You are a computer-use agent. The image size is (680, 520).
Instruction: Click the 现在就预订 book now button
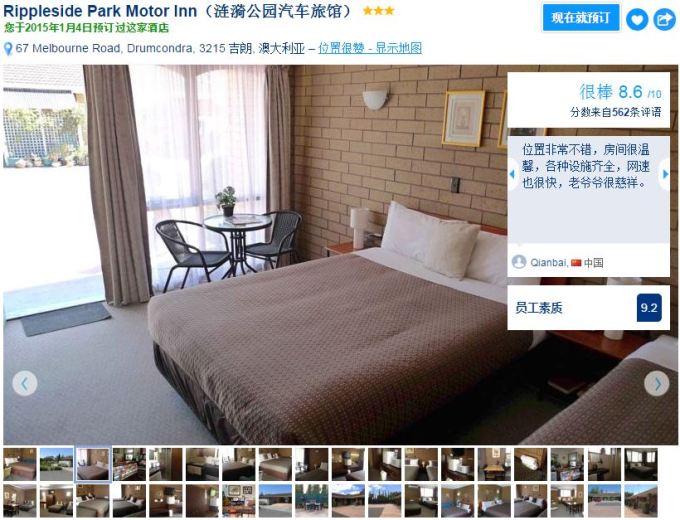(581, 18)
